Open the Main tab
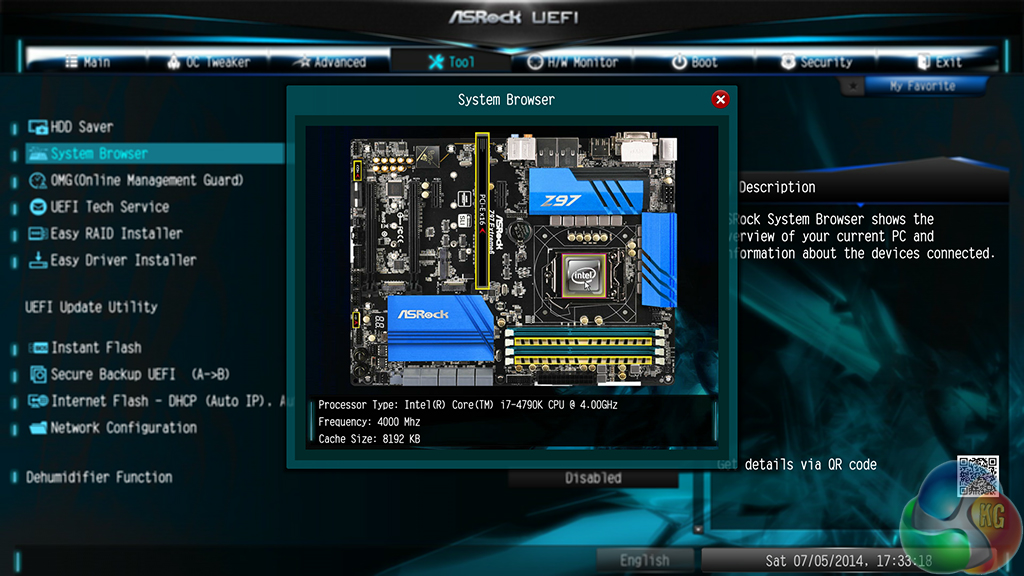 click(x=88, y=62)
